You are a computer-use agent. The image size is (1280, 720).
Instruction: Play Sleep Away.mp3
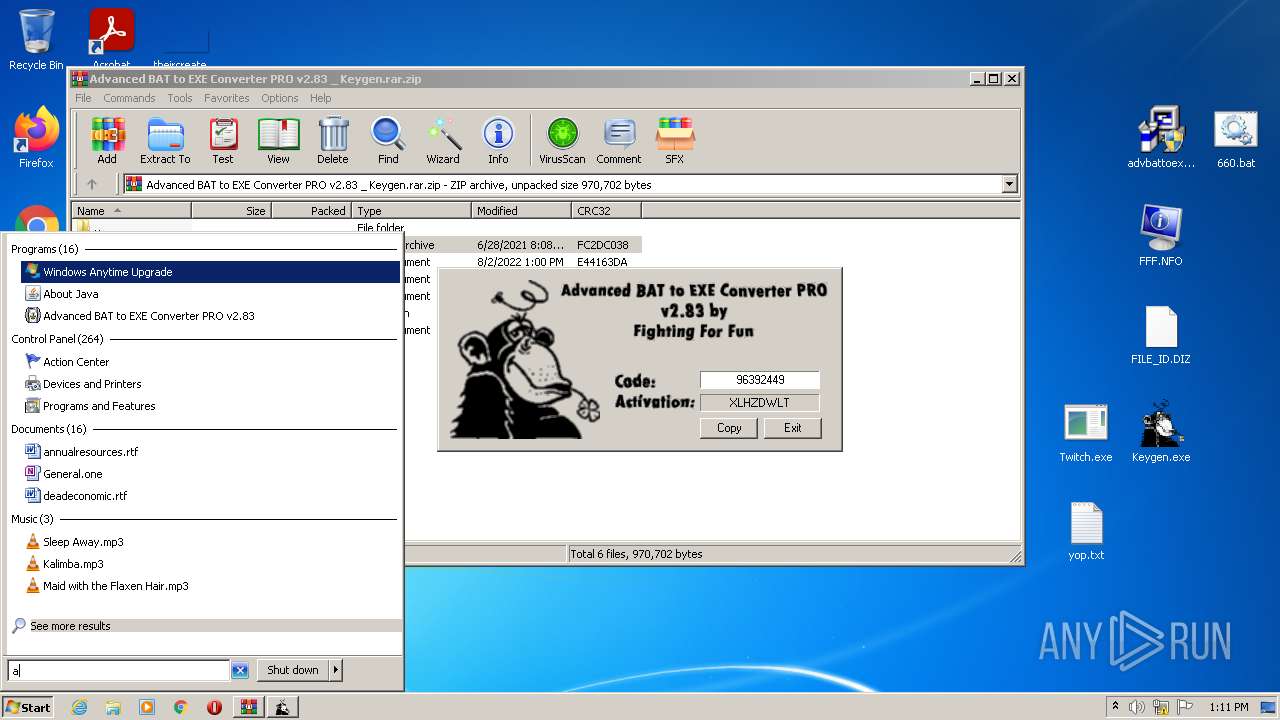point(210,542)
